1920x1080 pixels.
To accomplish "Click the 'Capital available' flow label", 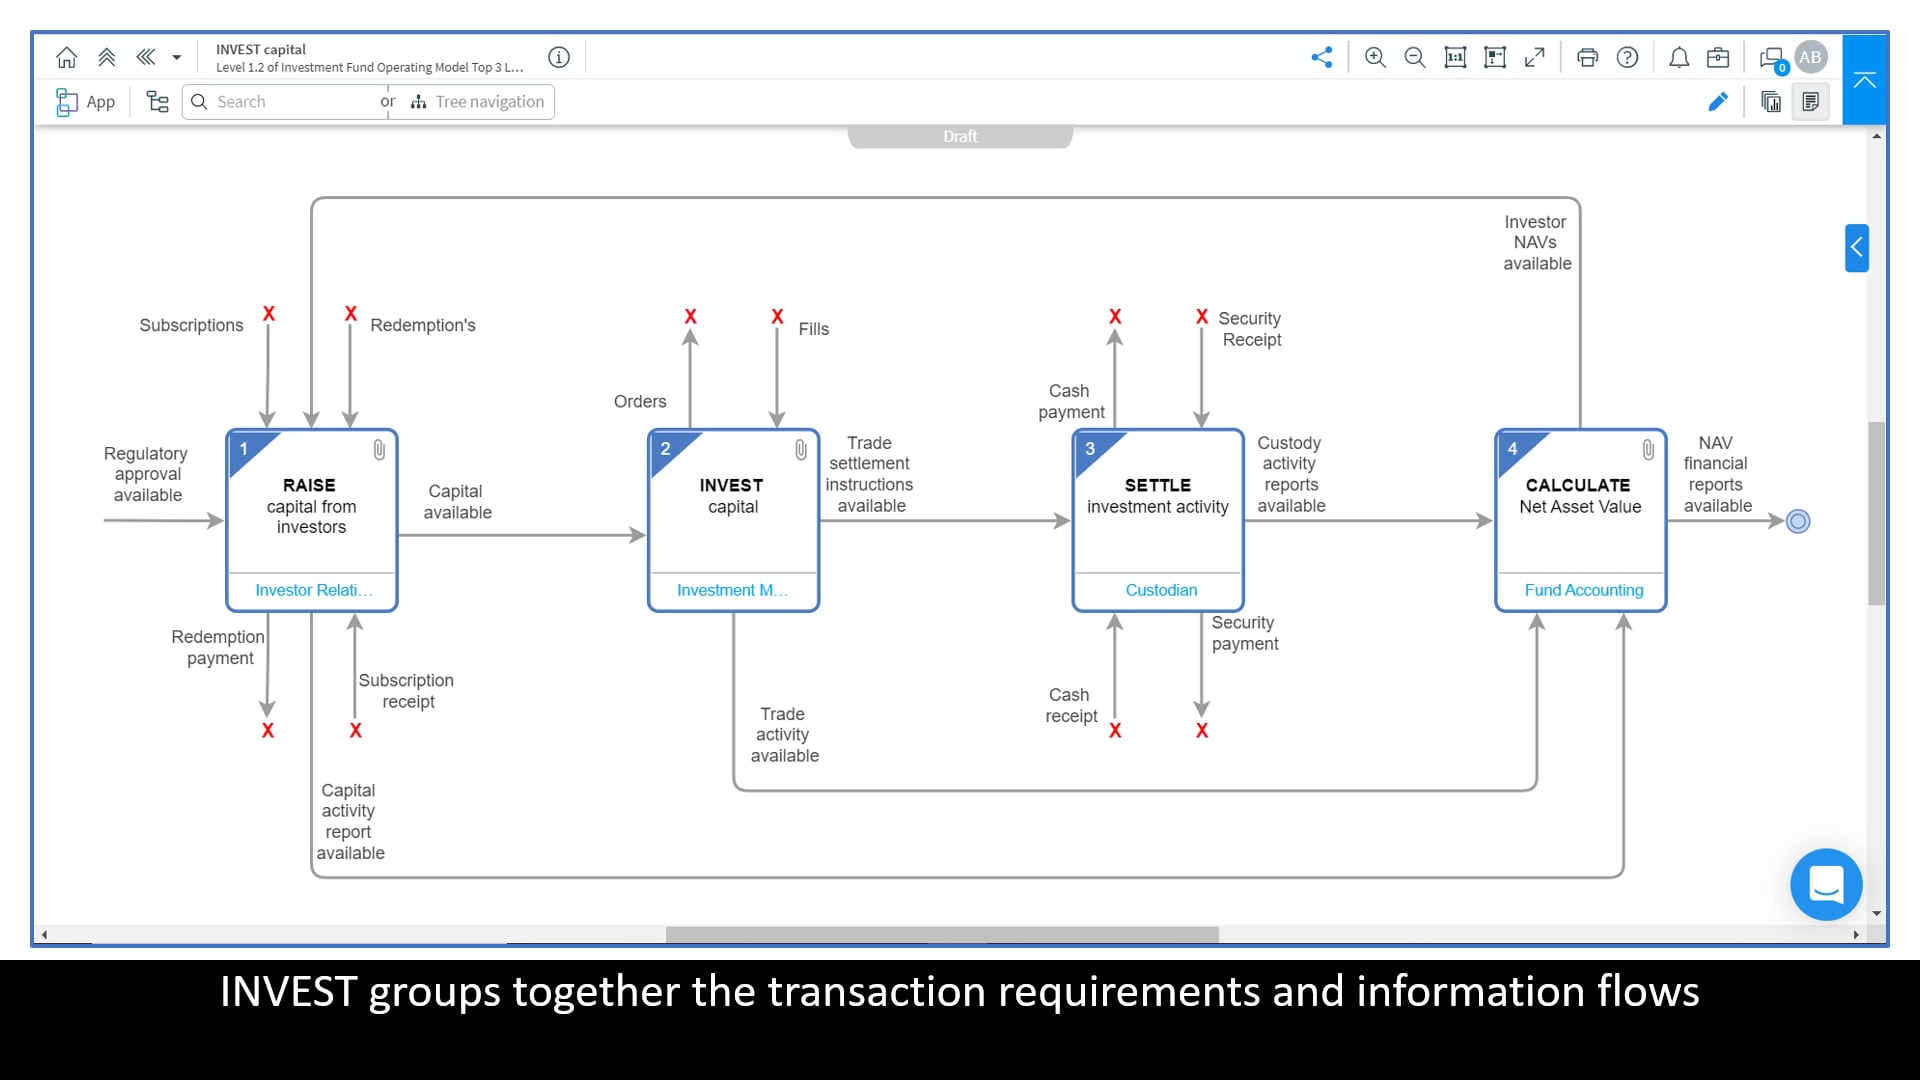I will [x=457, y=502].
